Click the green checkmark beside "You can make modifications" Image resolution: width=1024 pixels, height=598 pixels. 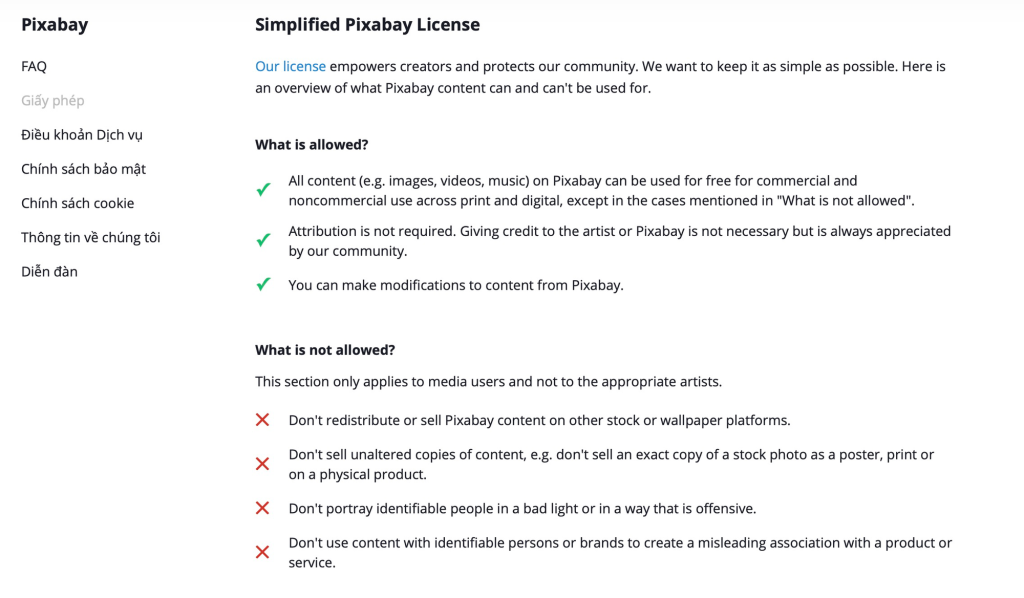264,285
